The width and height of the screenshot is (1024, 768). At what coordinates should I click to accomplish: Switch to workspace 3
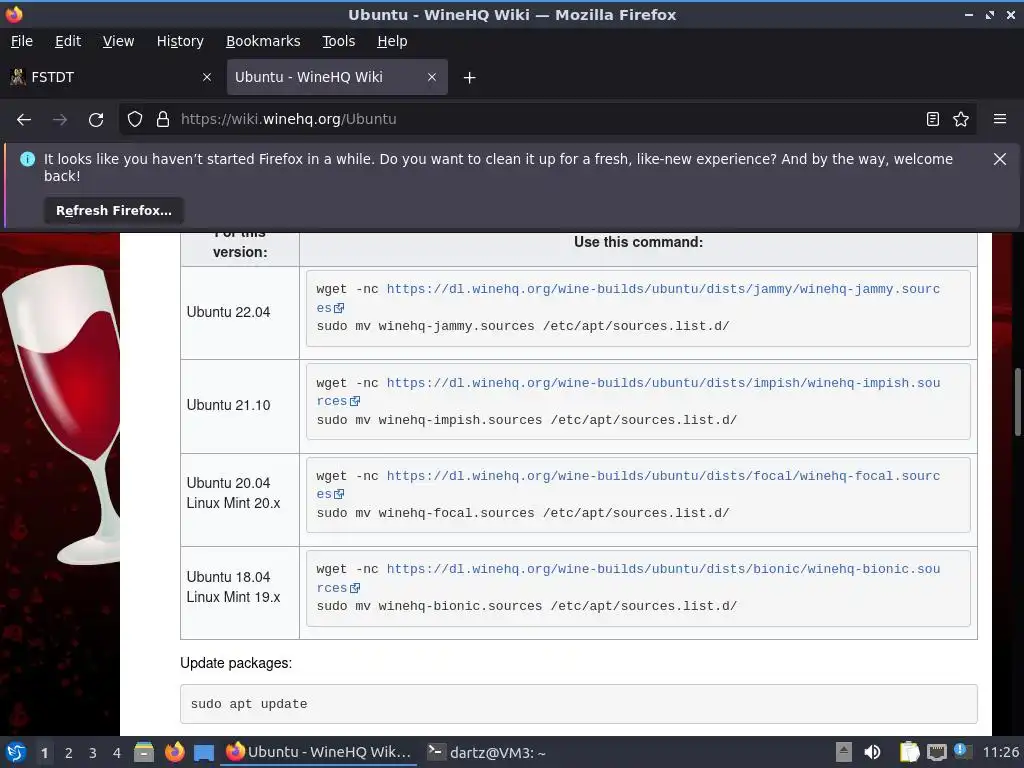click(x=93, y=753)
